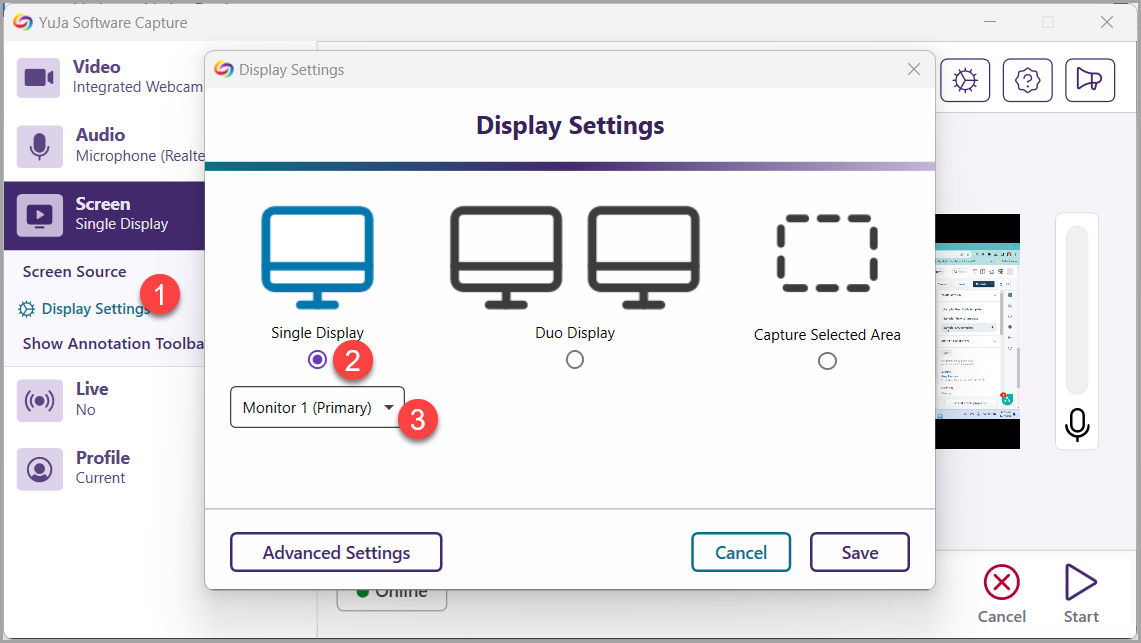
Task: Open the help question mark icon
Action: coord(1027,80)
